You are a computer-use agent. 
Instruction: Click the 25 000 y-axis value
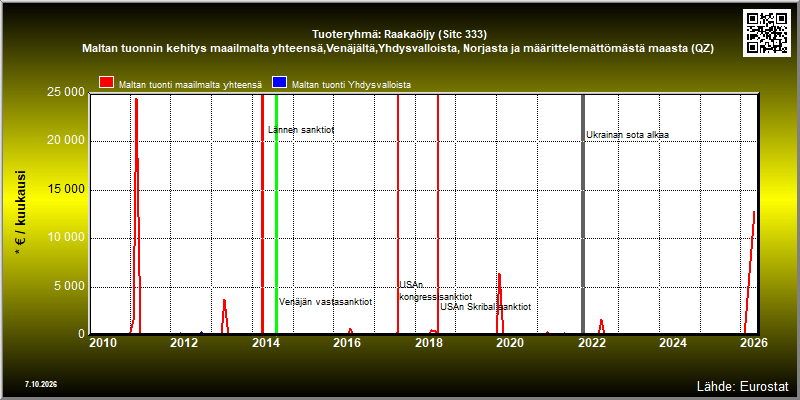[x=65, y=92]
